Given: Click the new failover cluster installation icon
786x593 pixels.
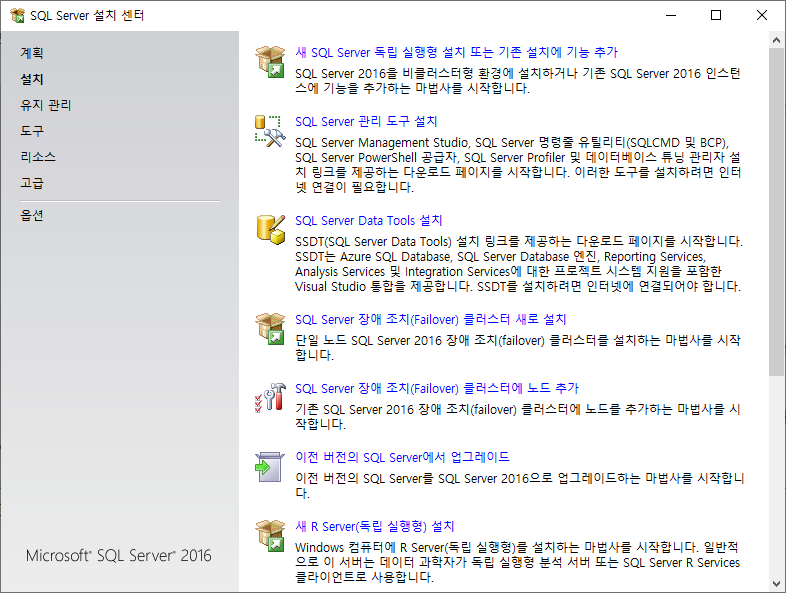Looking at the screenshot, I should click(x=270, y=328).
